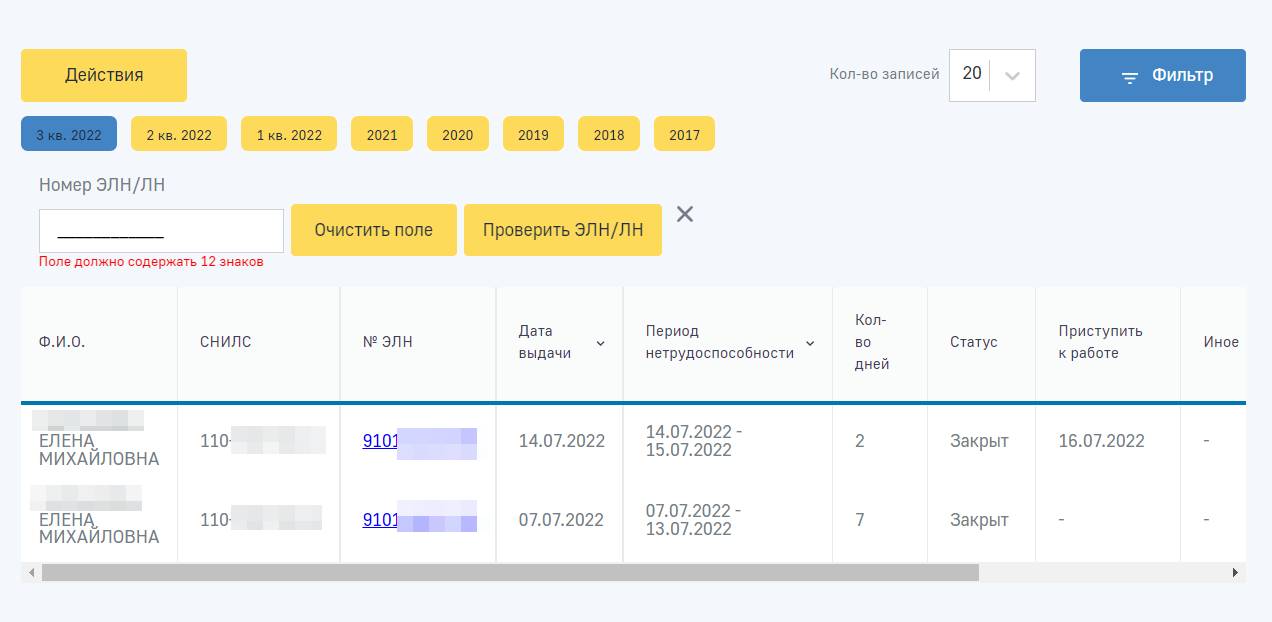Show records for year 2020
Screen dimensions: 1272x622
pos(458,135)
